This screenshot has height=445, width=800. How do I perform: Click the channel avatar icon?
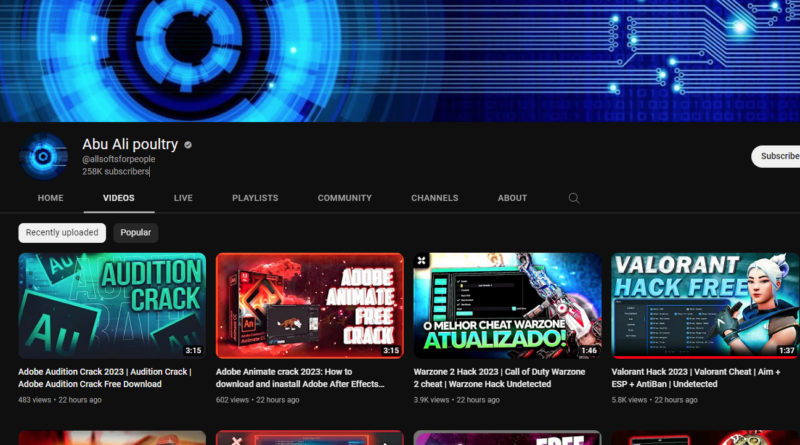point(43,156)
